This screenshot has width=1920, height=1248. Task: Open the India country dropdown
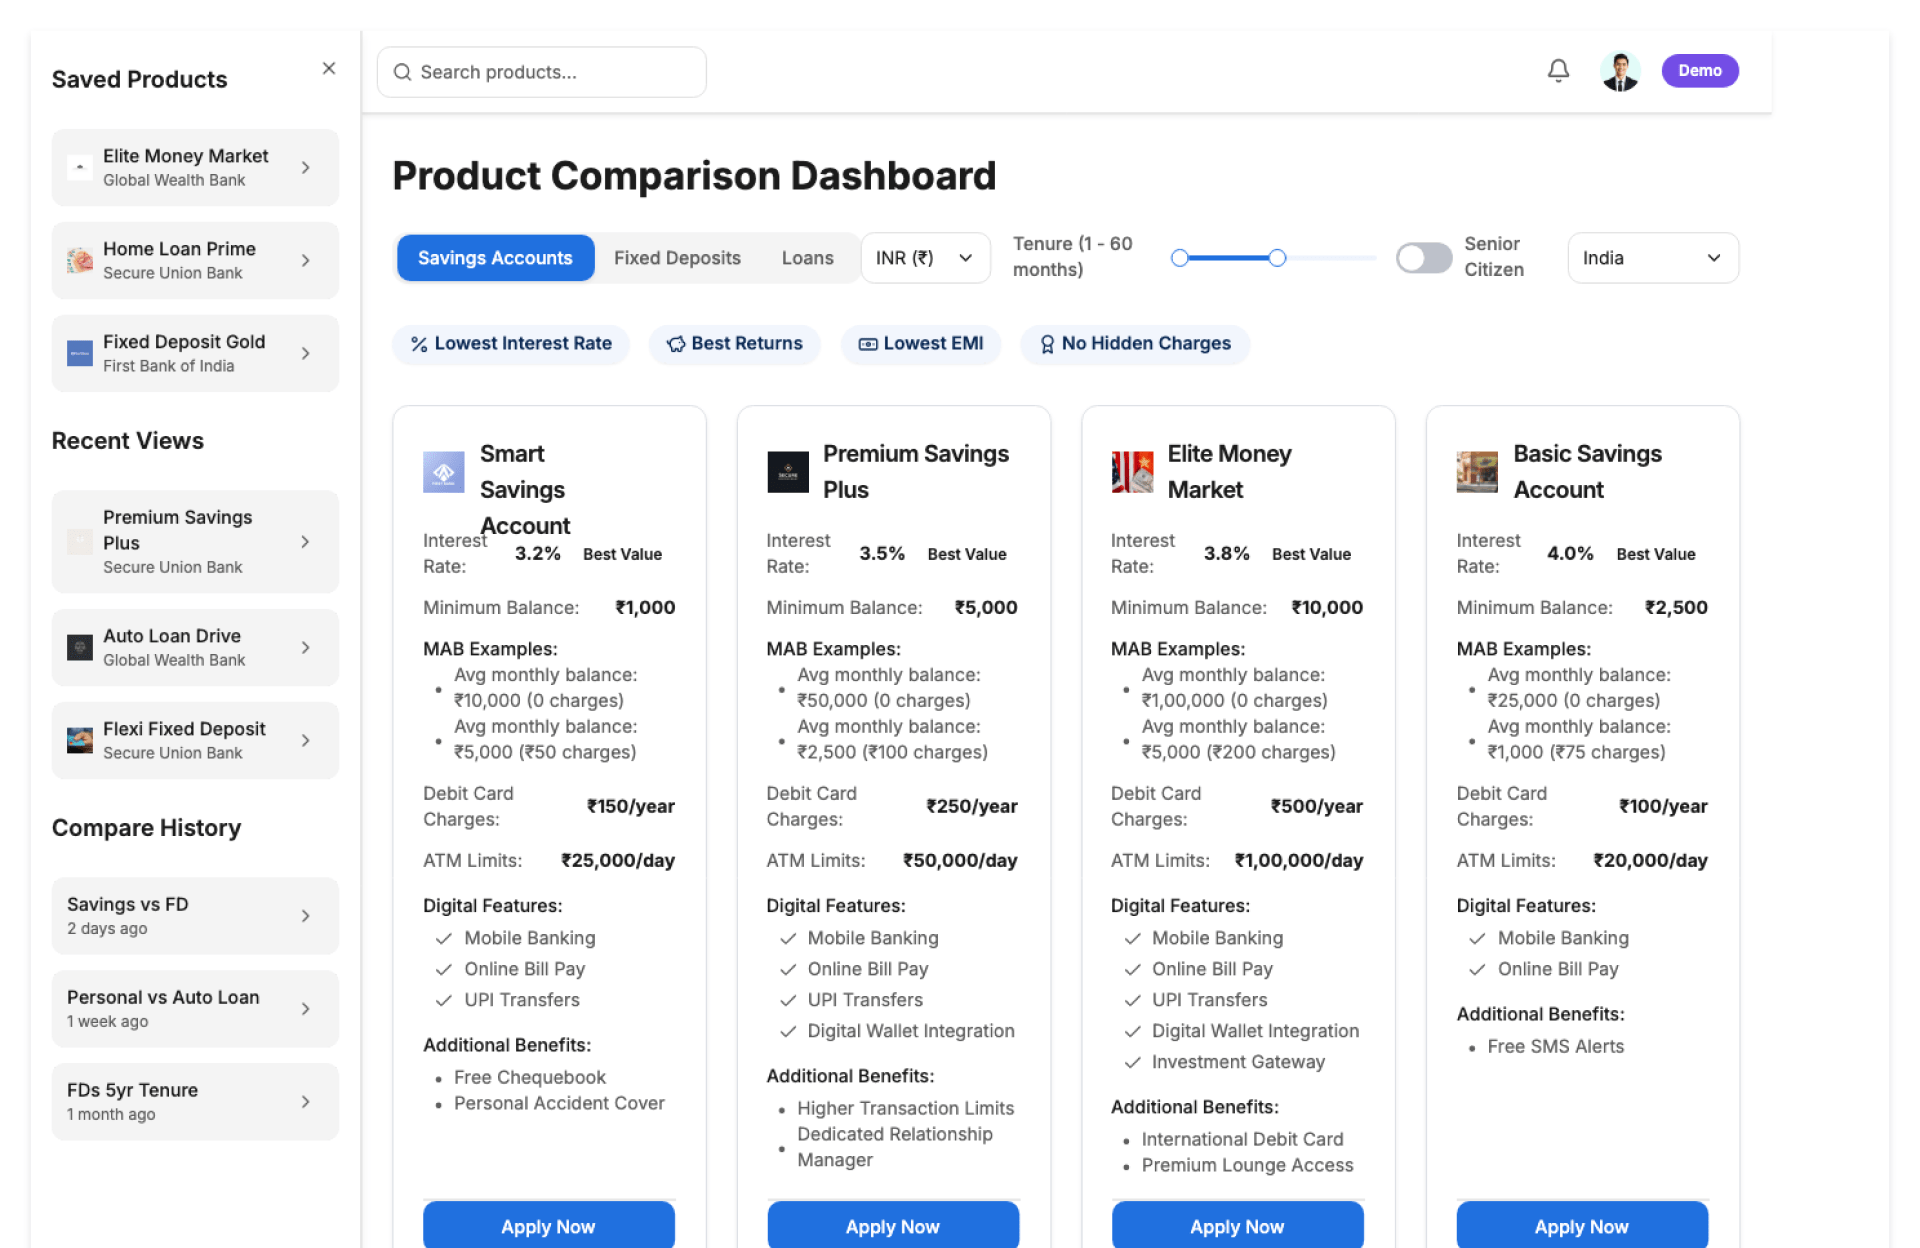(x=1652, y=258)
